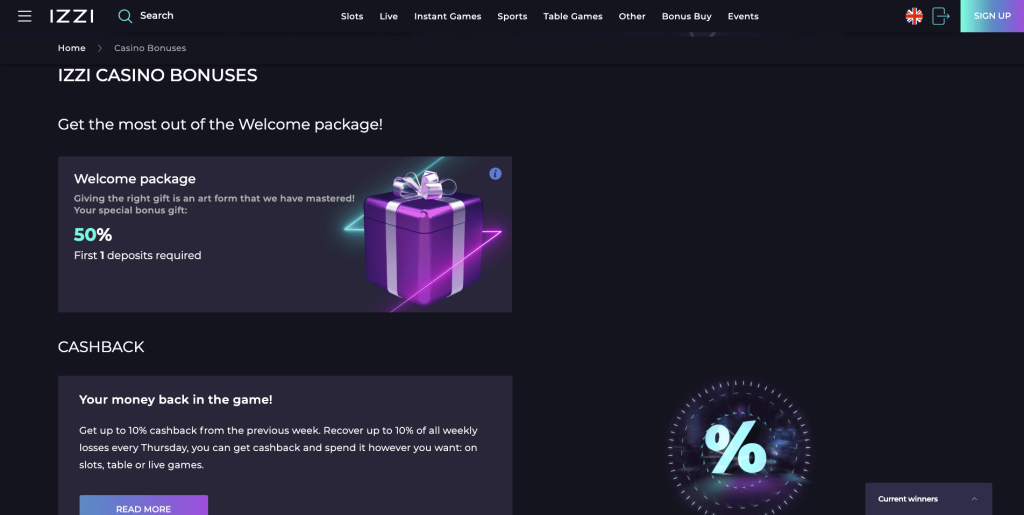Show Welcome package info icon
This screenshot has width=1024, height=515.
[x=495, y=174]
